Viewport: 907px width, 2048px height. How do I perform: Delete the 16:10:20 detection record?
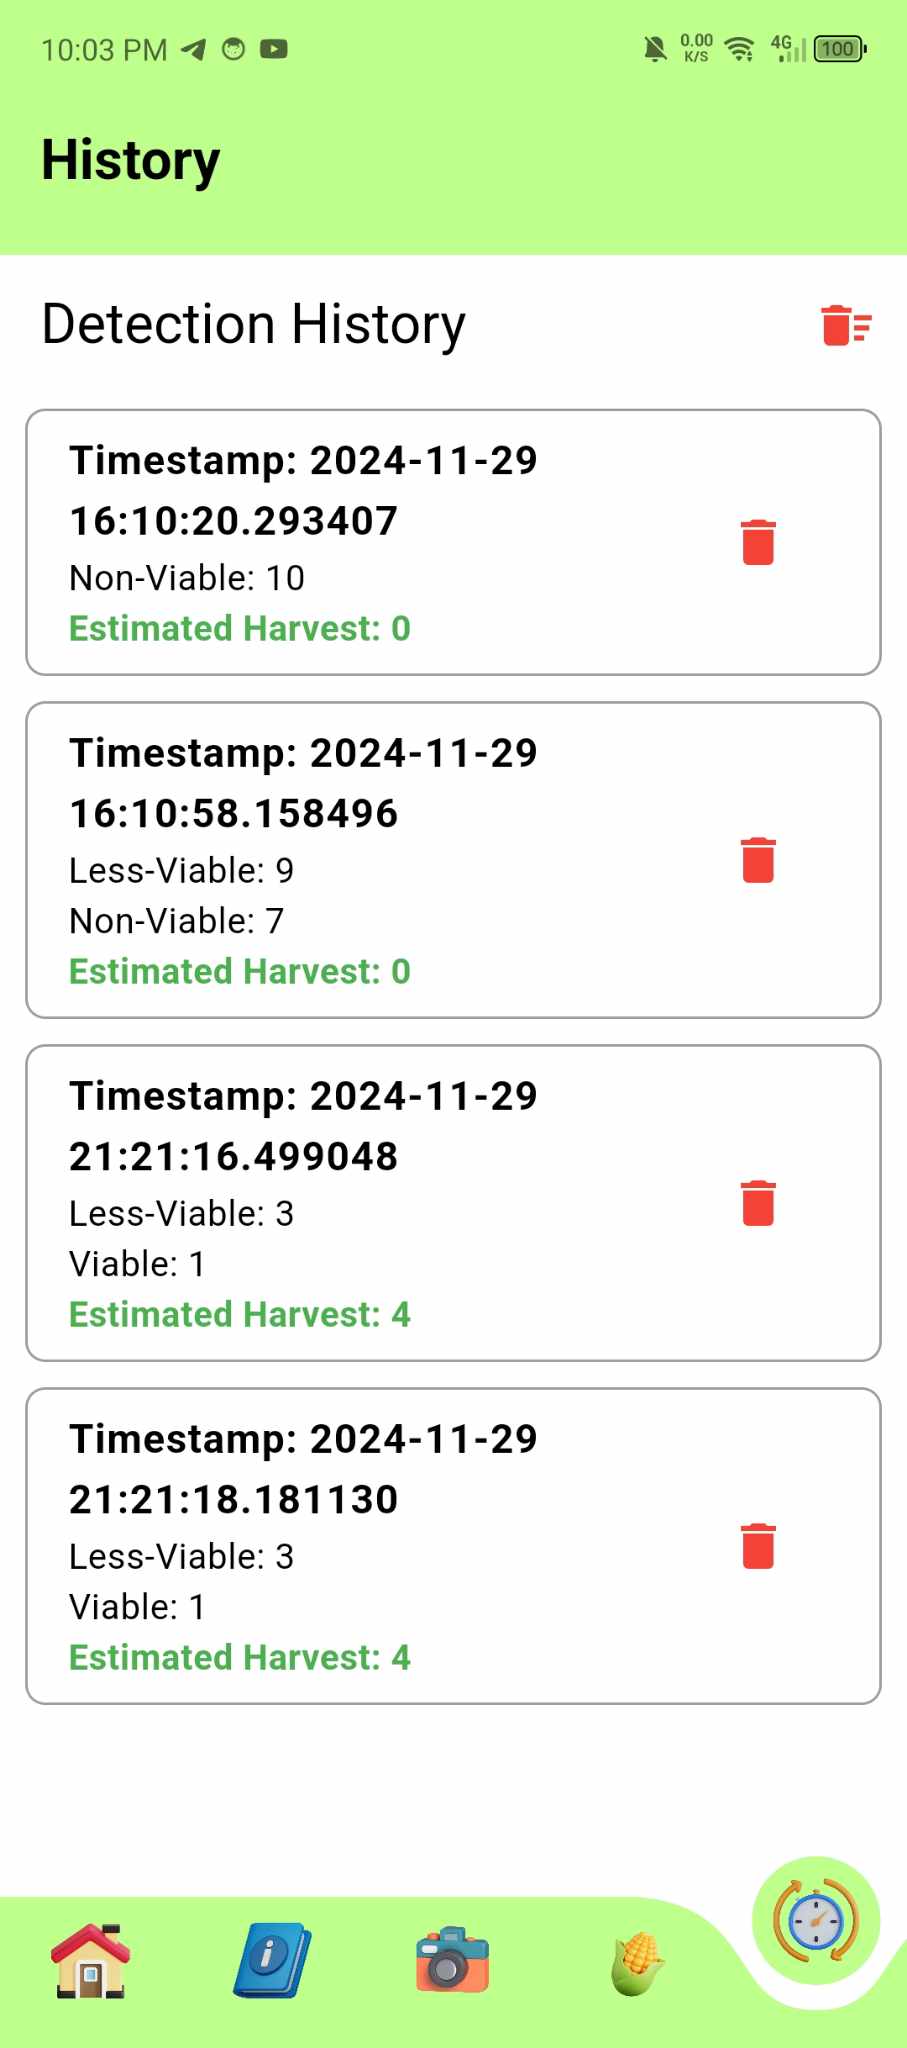tap(758, 542)
